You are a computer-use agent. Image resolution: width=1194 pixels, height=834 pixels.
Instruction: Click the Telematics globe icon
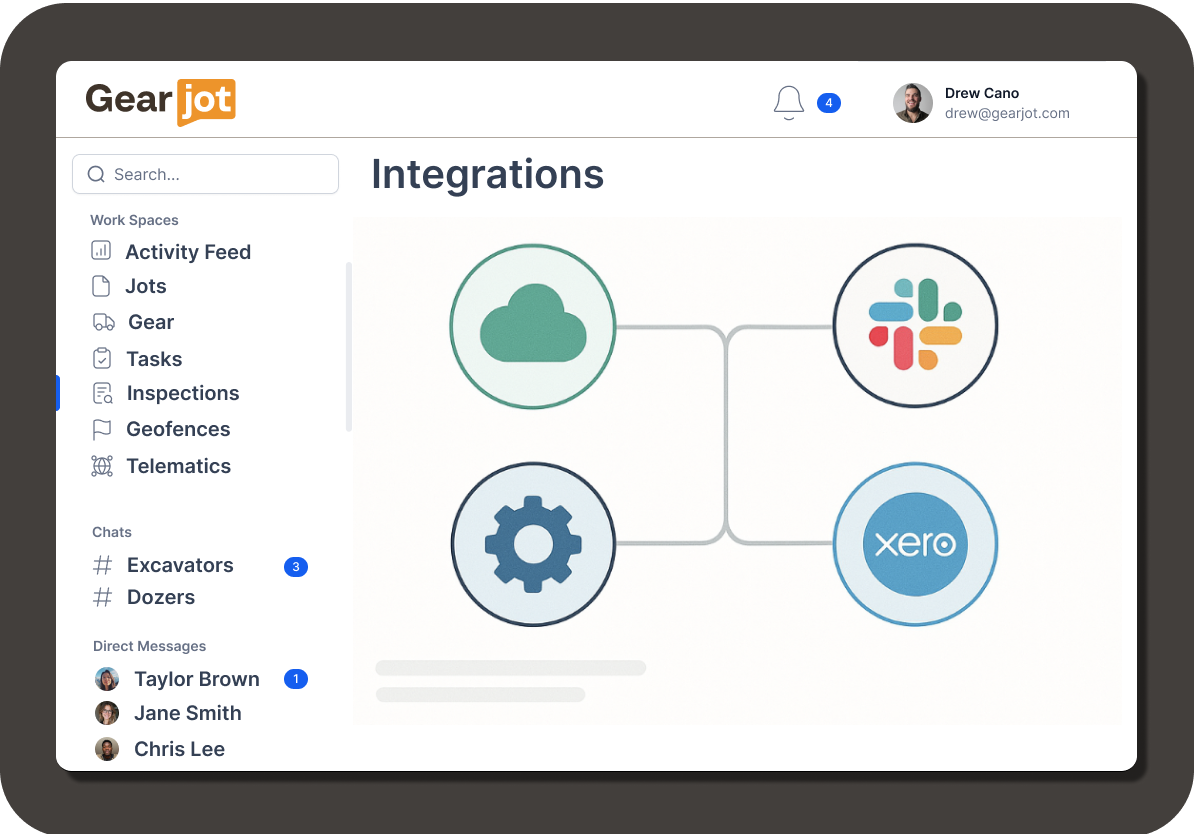102,466
